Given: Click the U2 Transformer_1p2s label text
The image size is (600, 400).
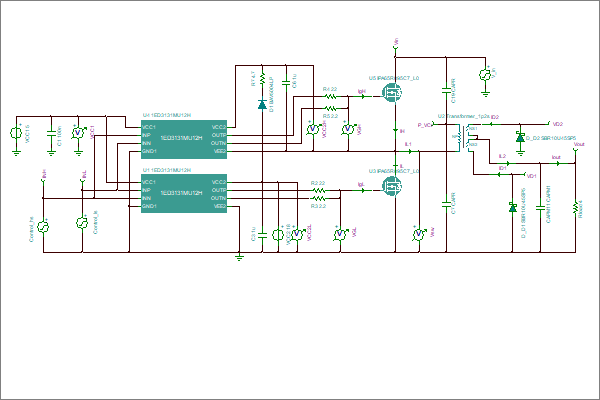Looking at the screenshot, I should point(463,116).
